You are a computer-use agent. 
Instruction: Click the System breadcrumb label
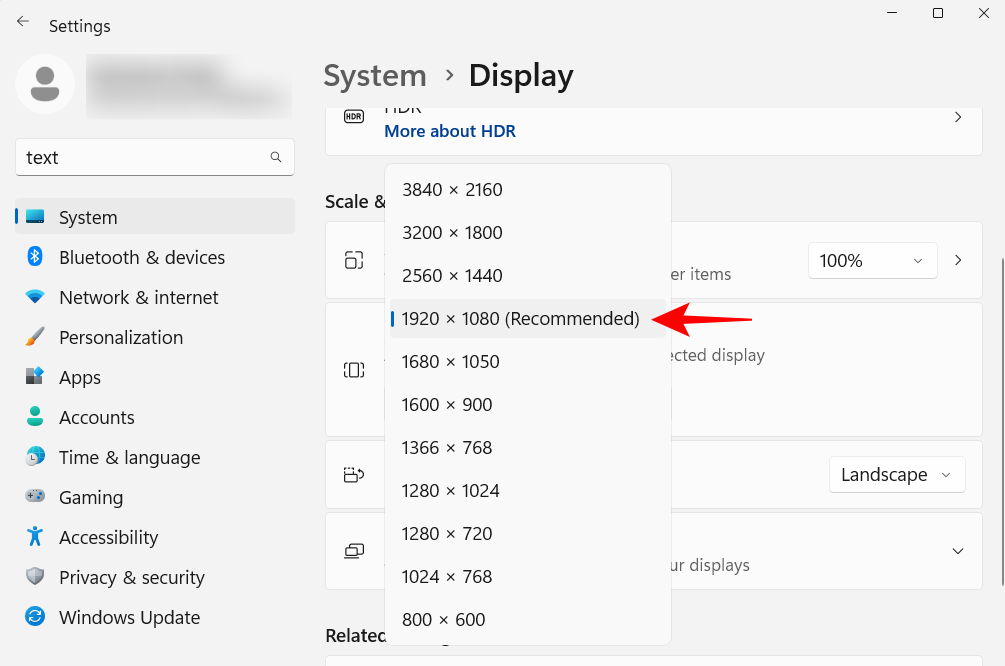375,75
